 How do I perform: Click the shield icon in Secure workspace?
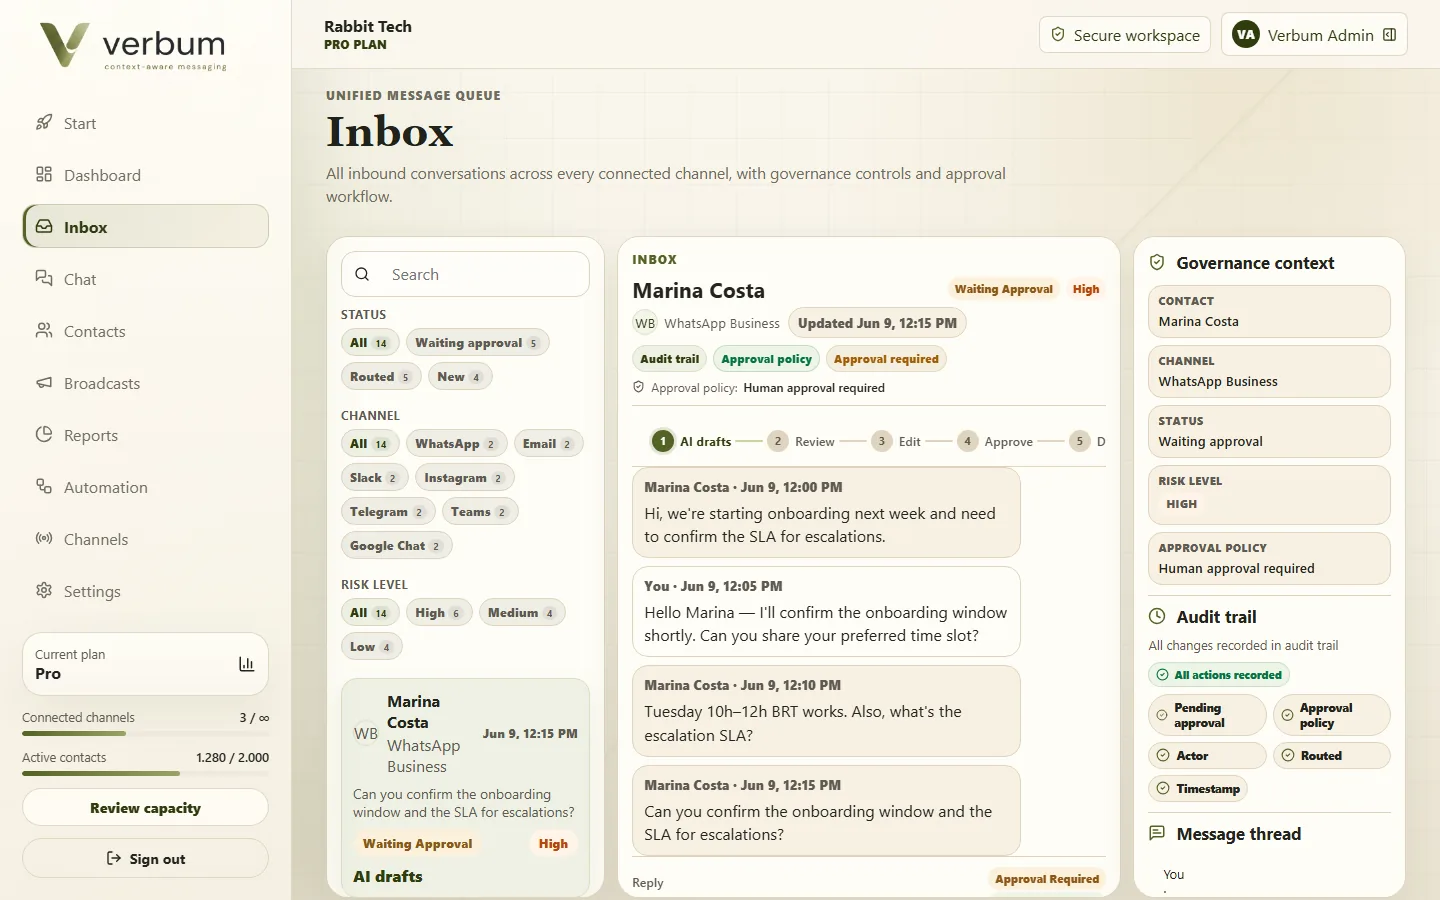[1058, 35]
